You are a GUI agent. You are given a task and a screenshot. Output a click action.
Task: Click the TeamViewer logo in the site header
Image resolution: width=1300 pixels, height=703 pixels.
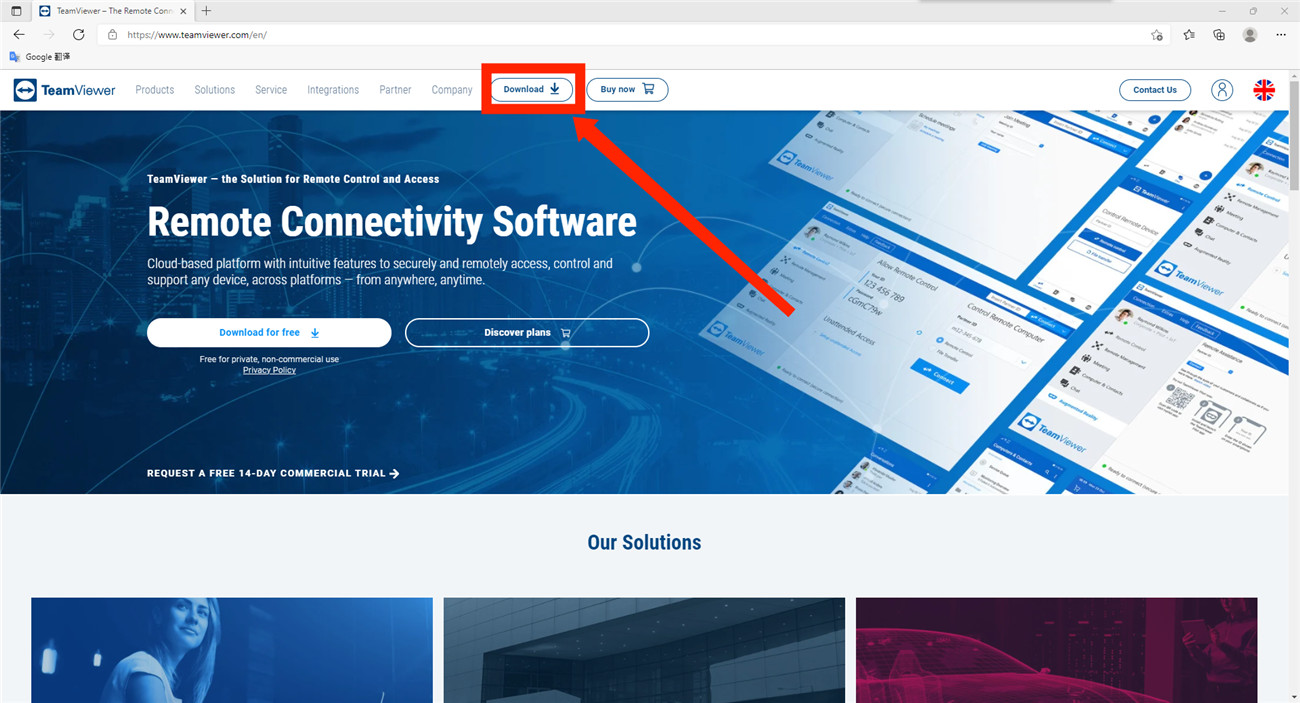(x=64, y=90)
